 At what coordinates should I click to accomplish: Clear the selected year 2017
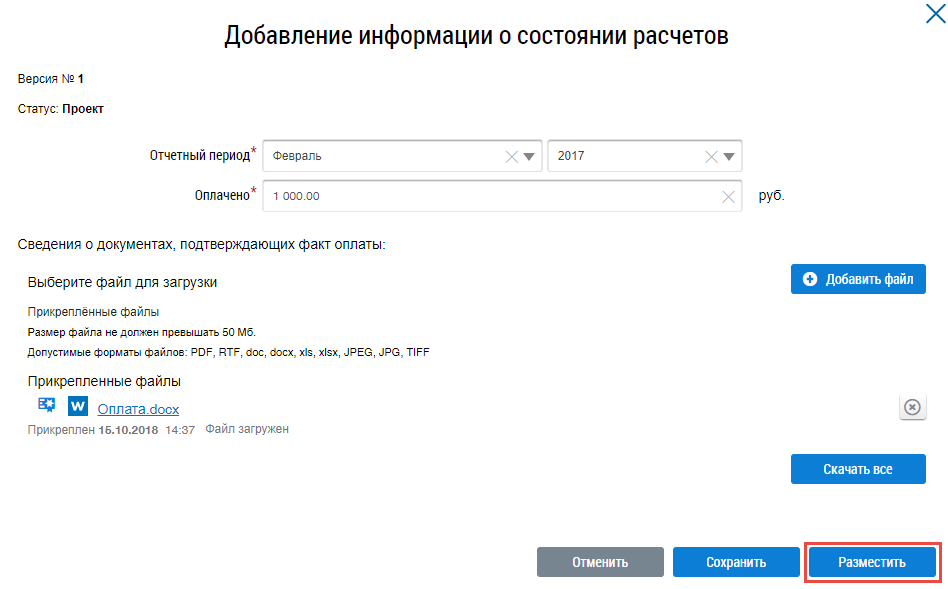[x=711, y=156]
